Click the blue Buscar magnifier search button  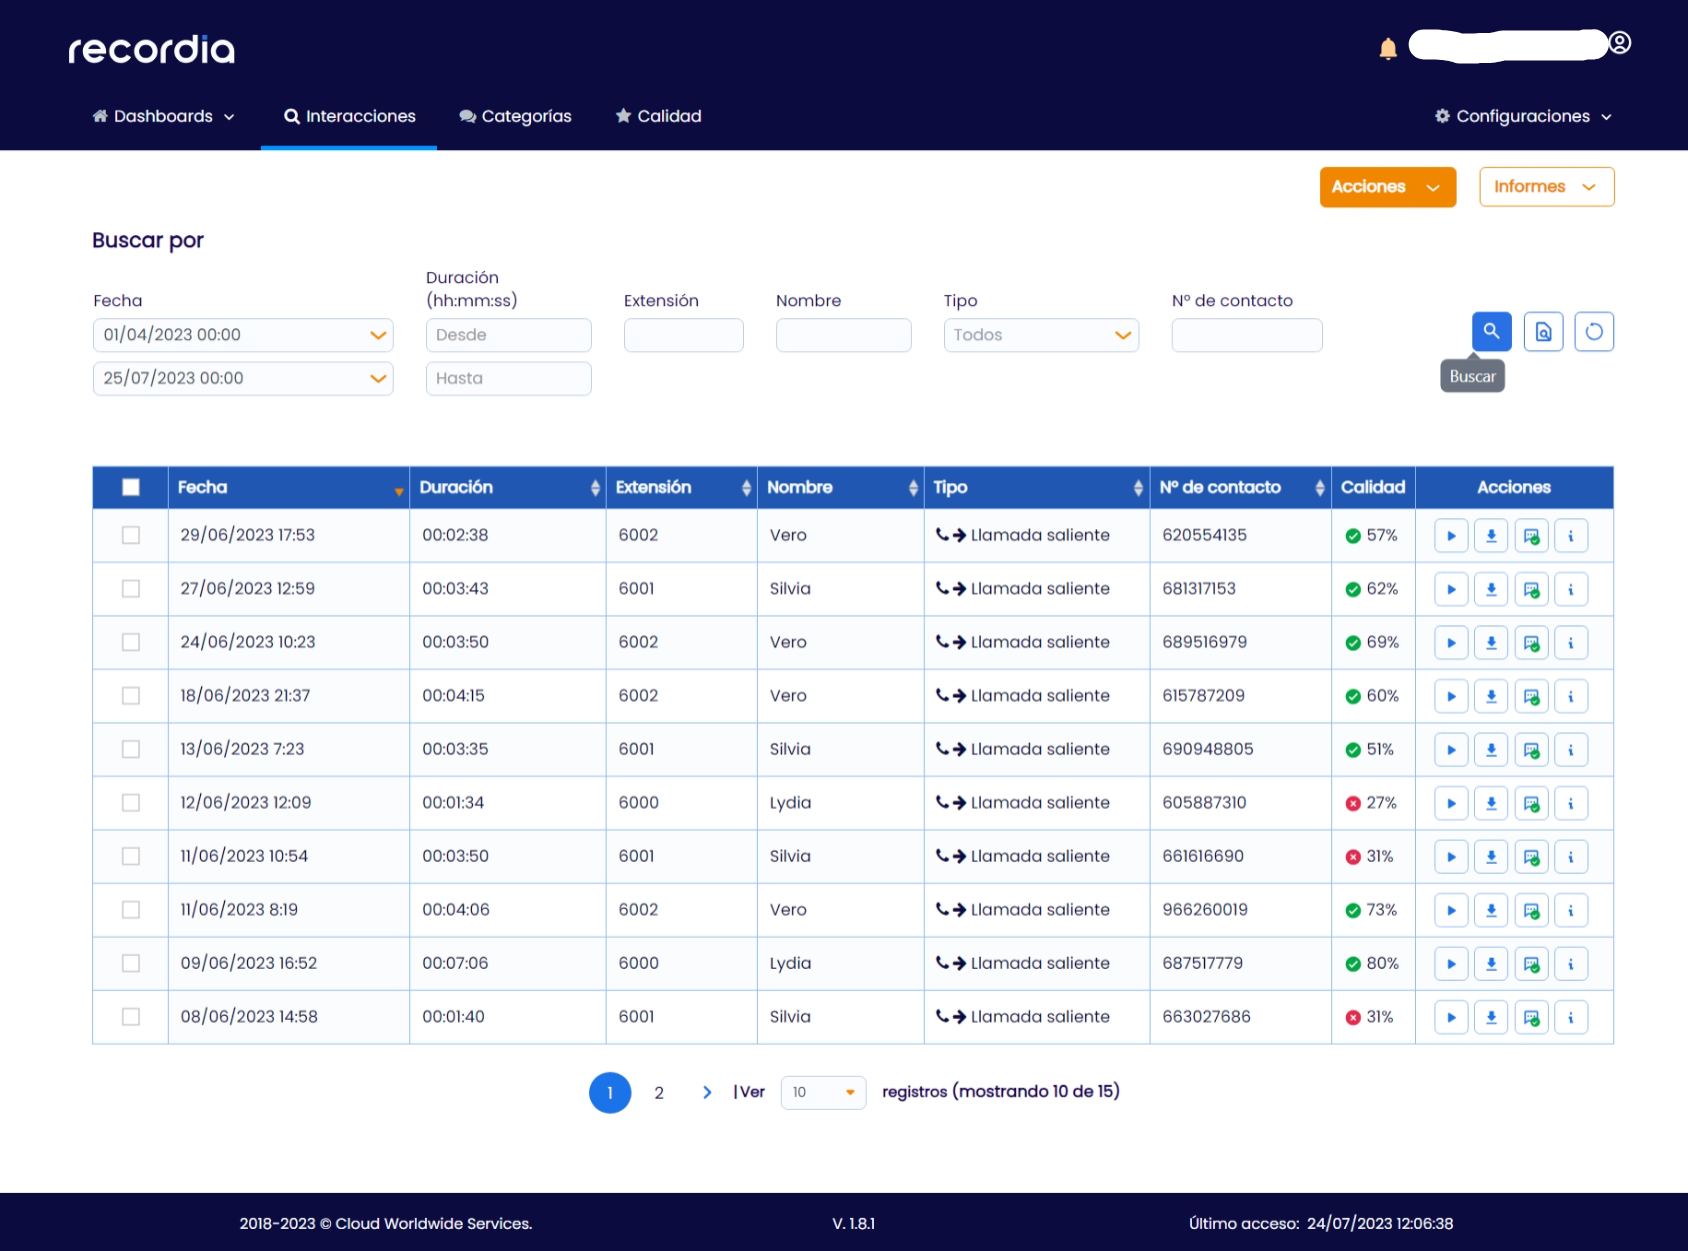click(x=1490, y=331)
